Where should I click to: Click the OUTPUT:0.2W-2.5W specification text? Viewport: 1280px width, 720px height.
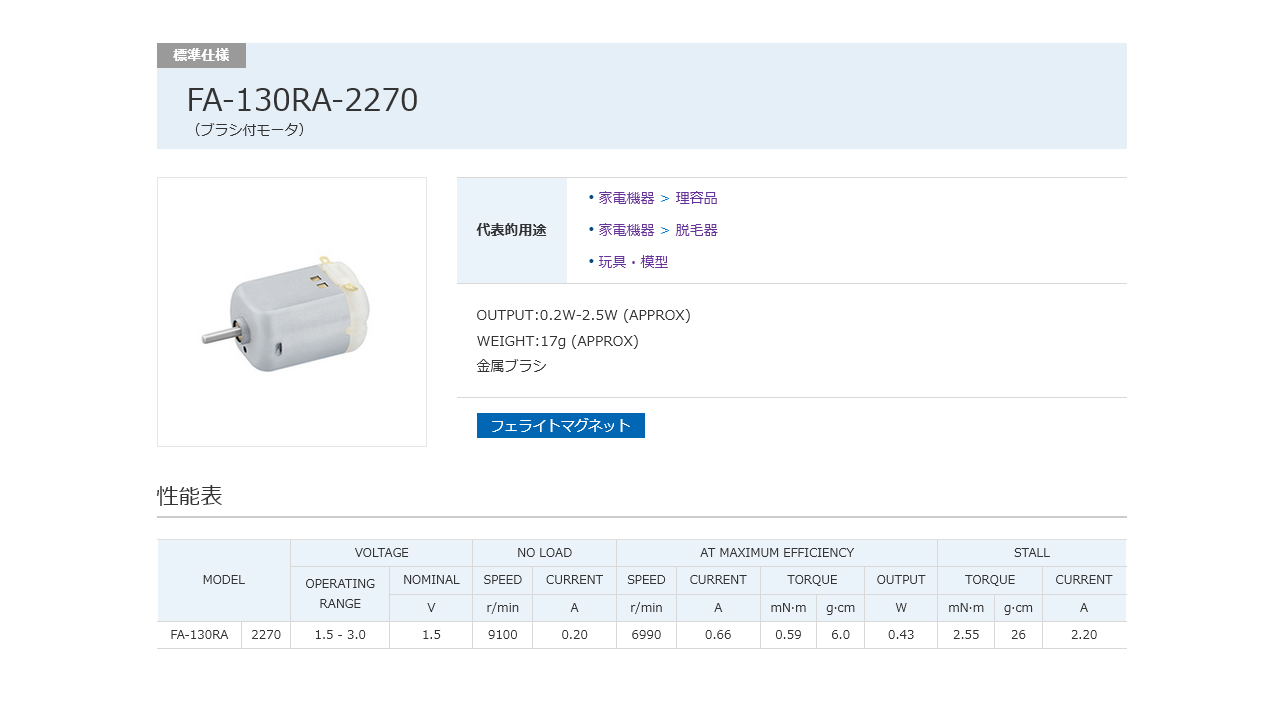(583, 315)
